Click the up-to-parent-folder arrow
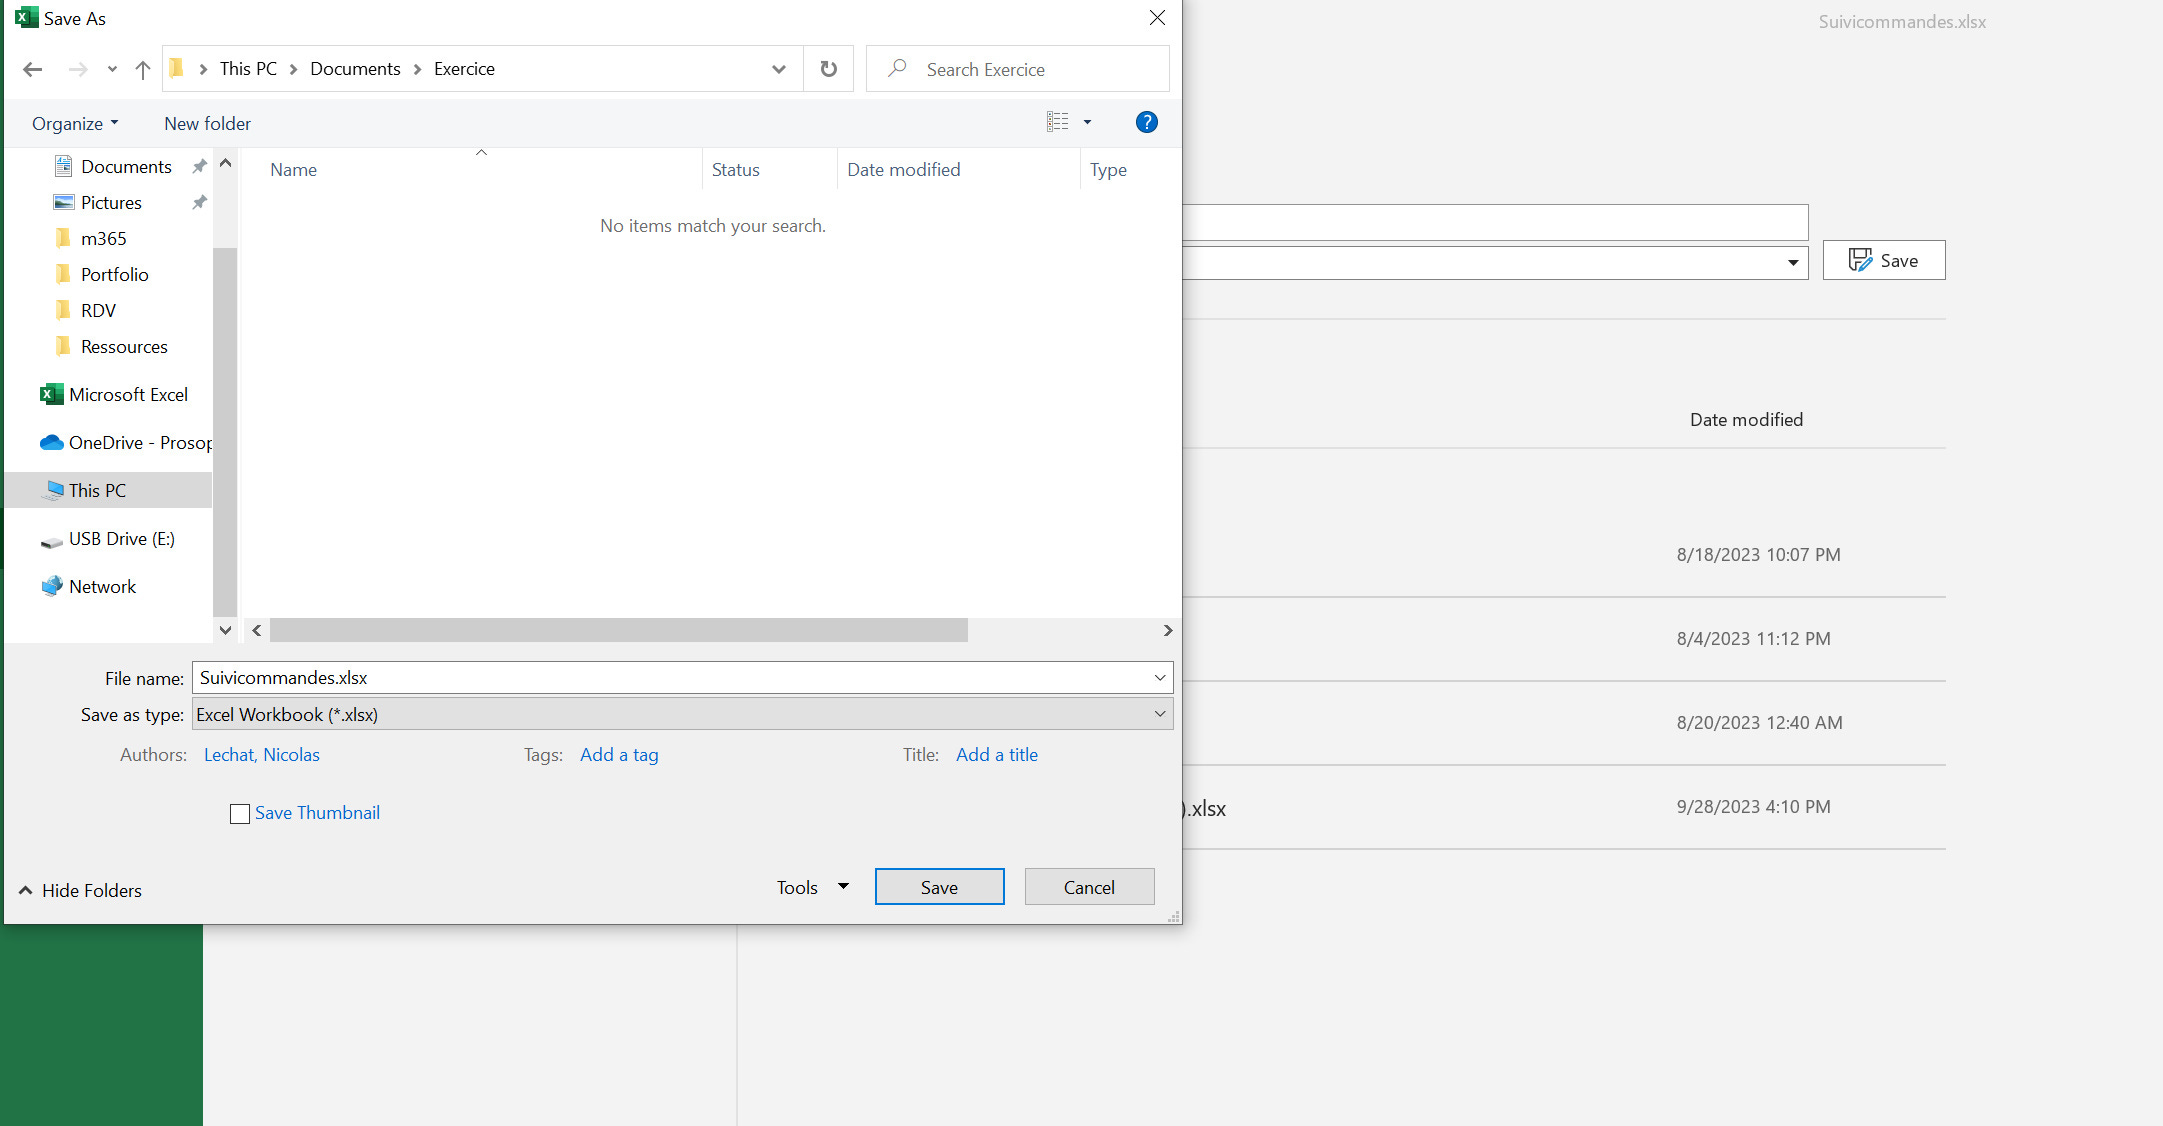2163x1126 pixels. (142, 68)
